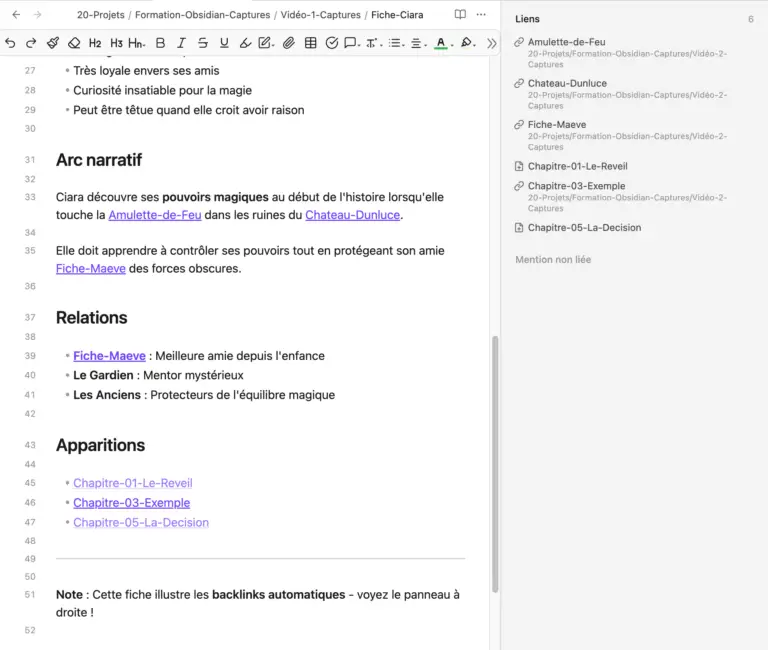The width and height of the screenshot is (768, 650).
Task: Toggle the checkbox task icon in toolbar
Action: [x=332, y=43]
